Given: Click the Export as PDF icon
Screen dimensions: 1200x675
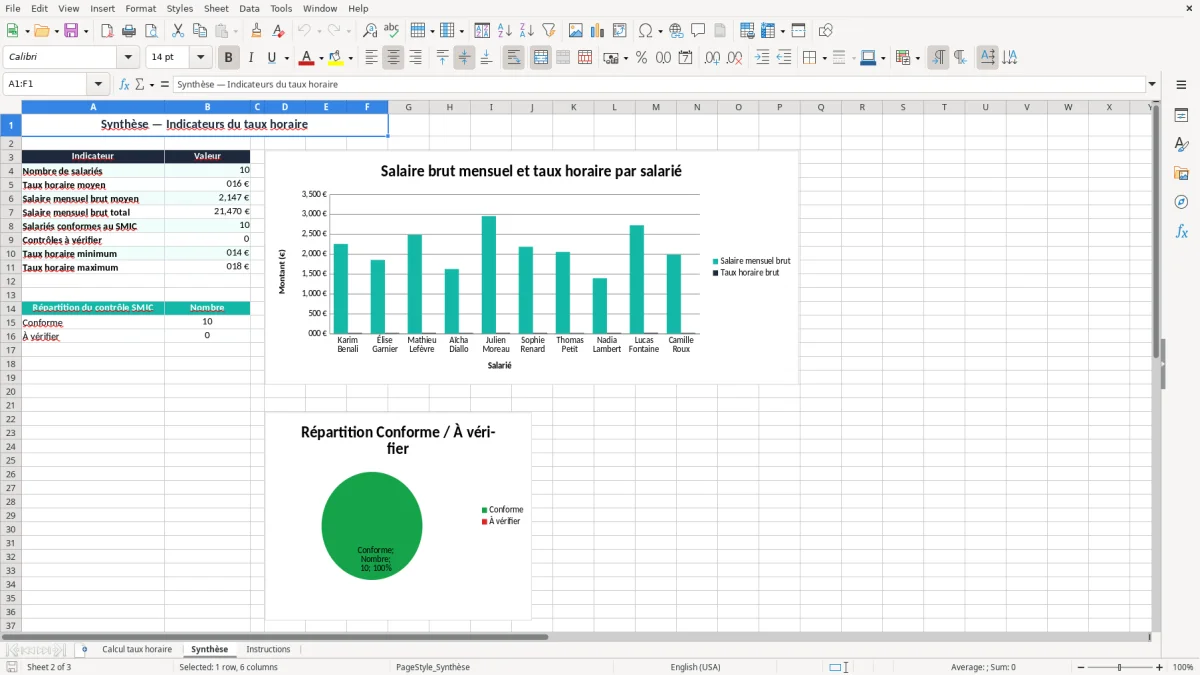Looking at the screenshot, I should tap(107, 31).
